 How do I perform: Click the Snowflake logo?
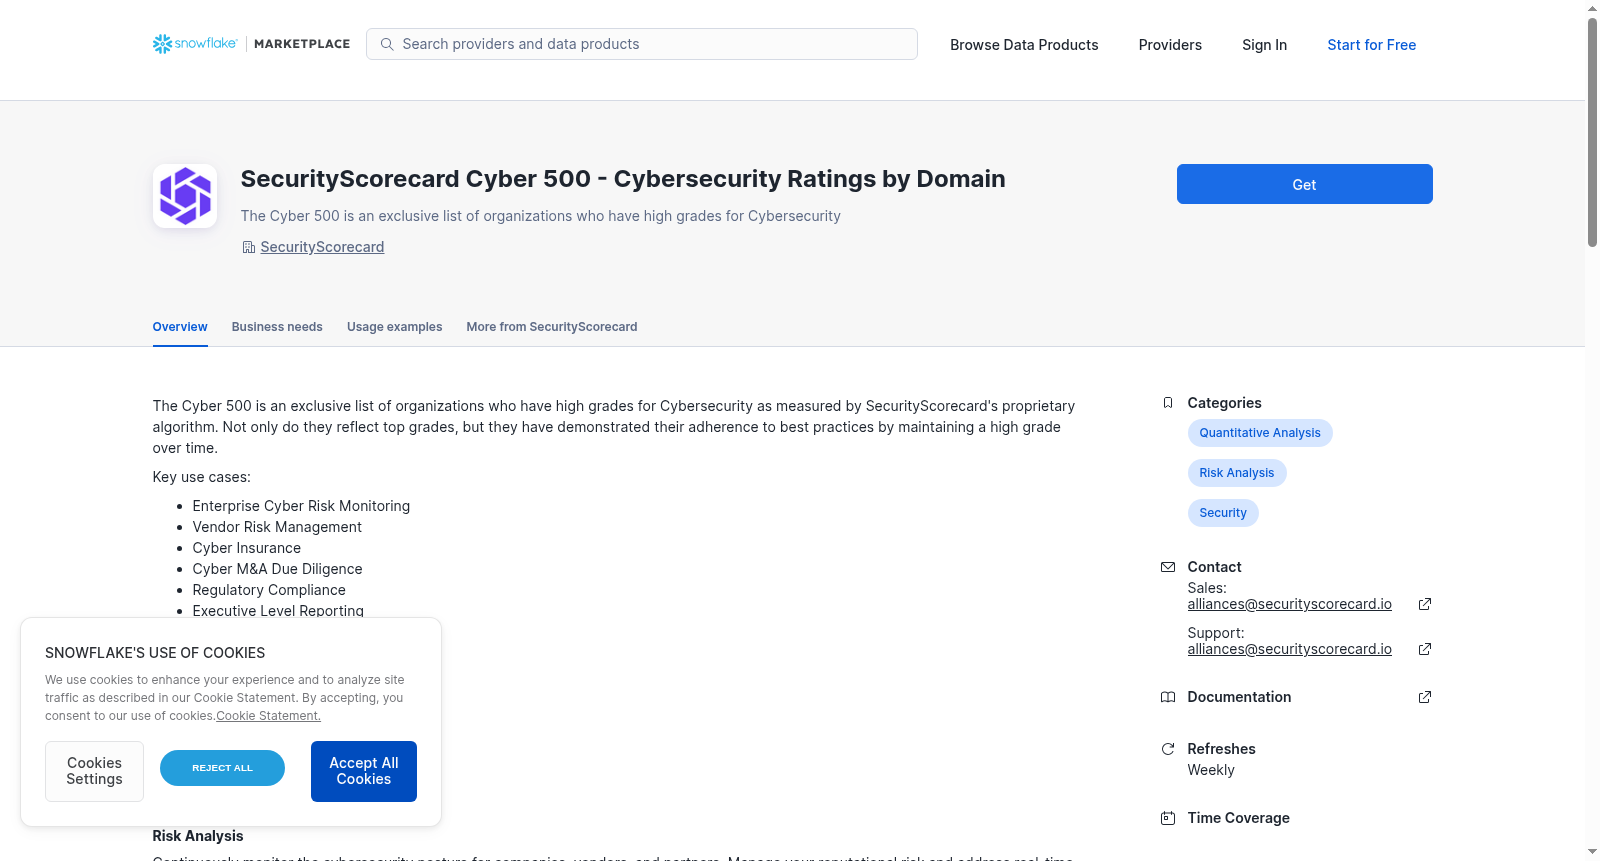[x=195, y=44]
